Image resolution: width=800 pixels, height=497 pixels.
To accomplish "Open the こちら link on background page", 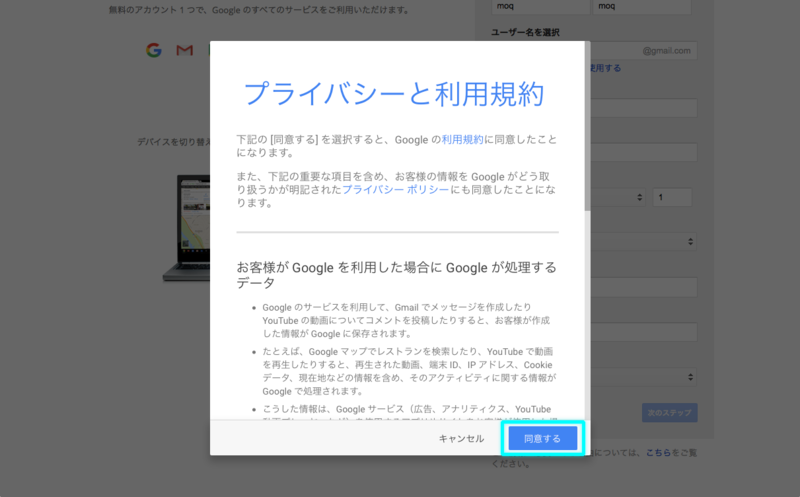I will coord(658,453).
